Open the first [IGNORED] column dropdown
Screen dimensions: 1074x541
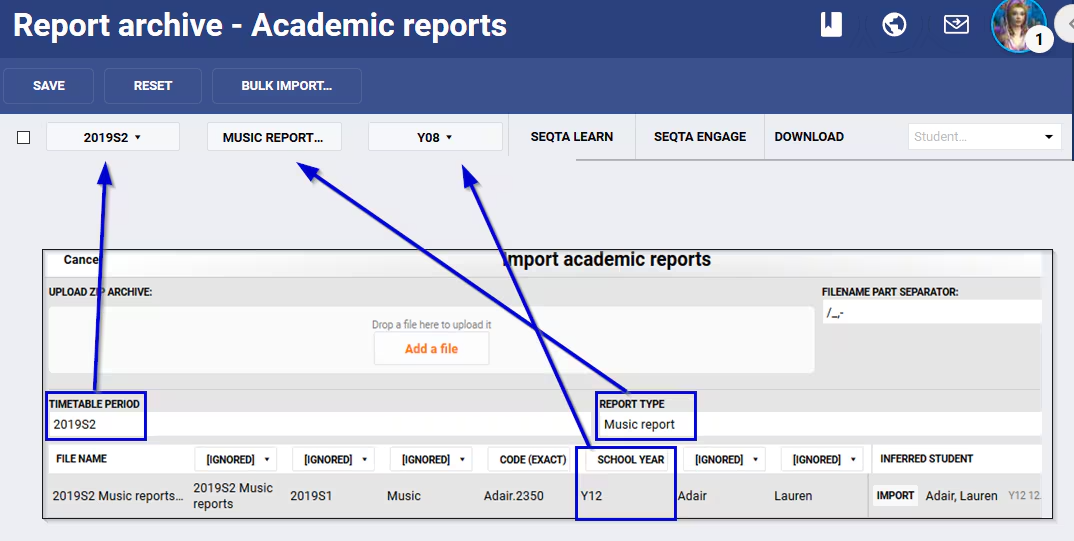pyautogui.click(x=236, y=460)
